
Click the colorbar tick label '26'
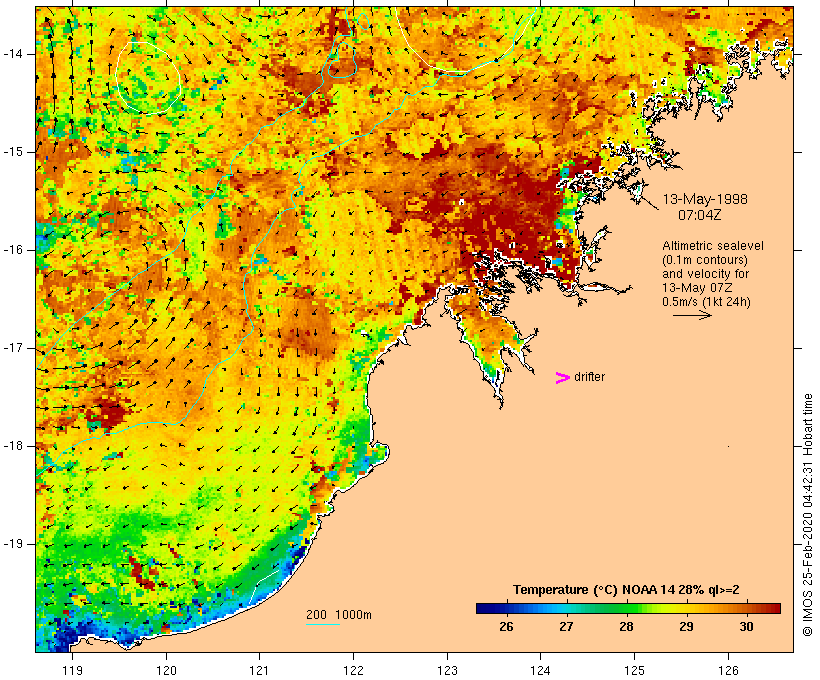point(506,626)
